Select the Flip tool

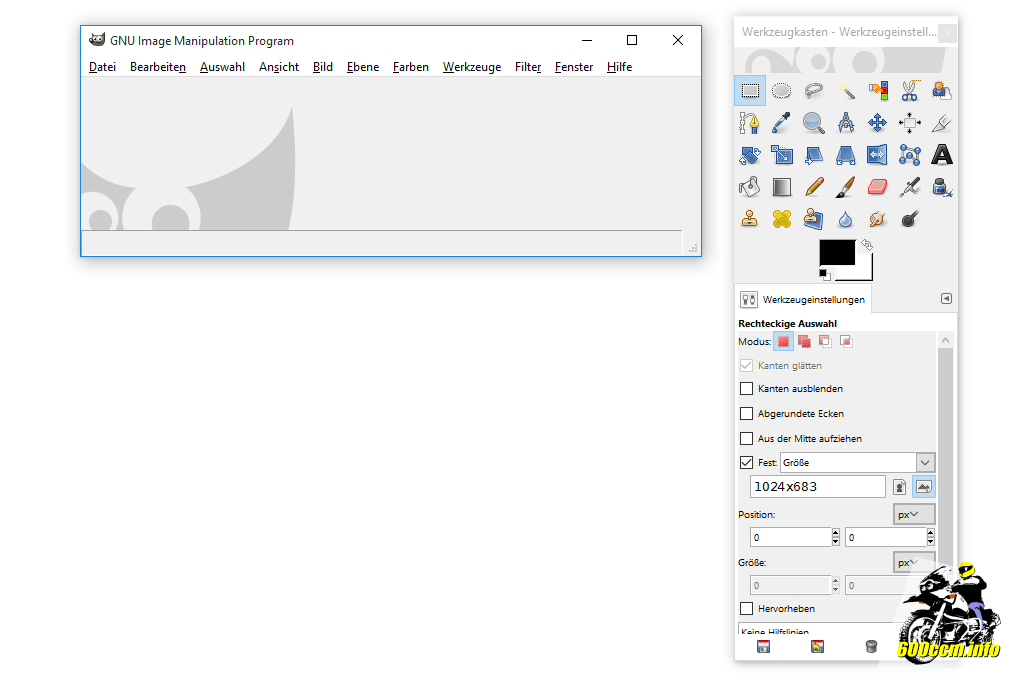point(878,155)
